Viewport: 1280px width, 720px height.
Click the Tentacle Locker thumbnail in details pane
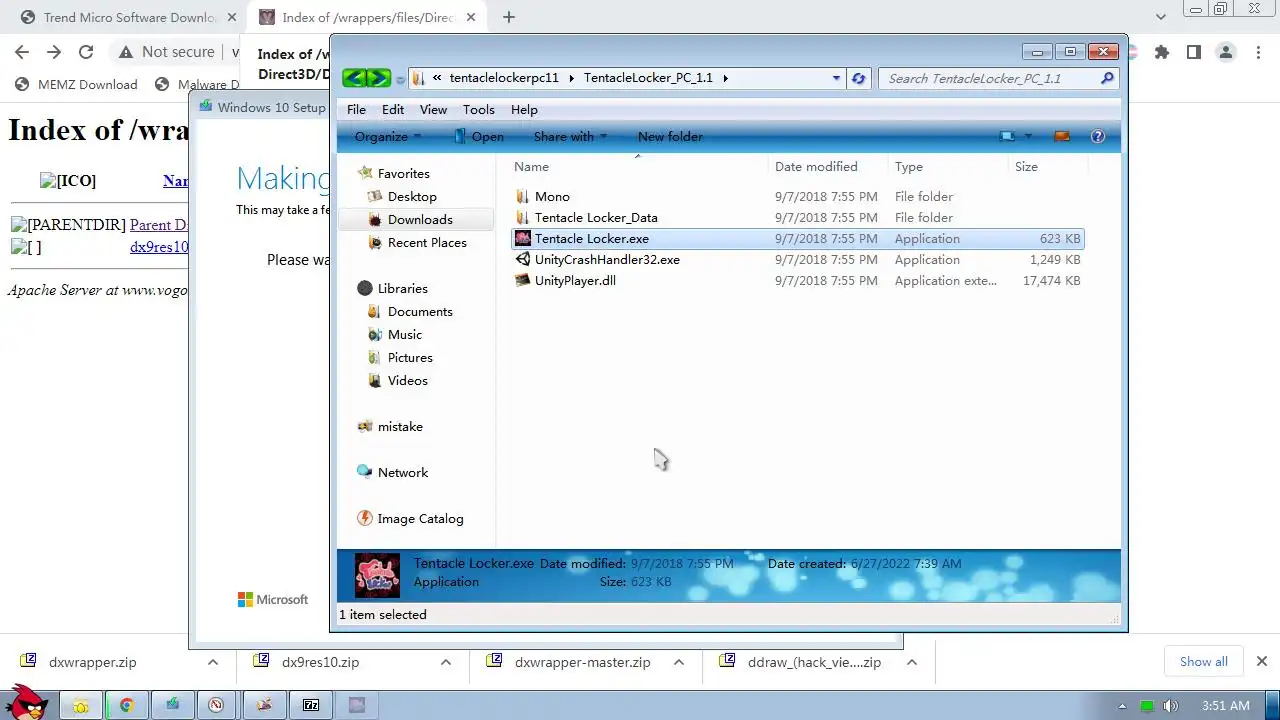(x=377, y=576)
